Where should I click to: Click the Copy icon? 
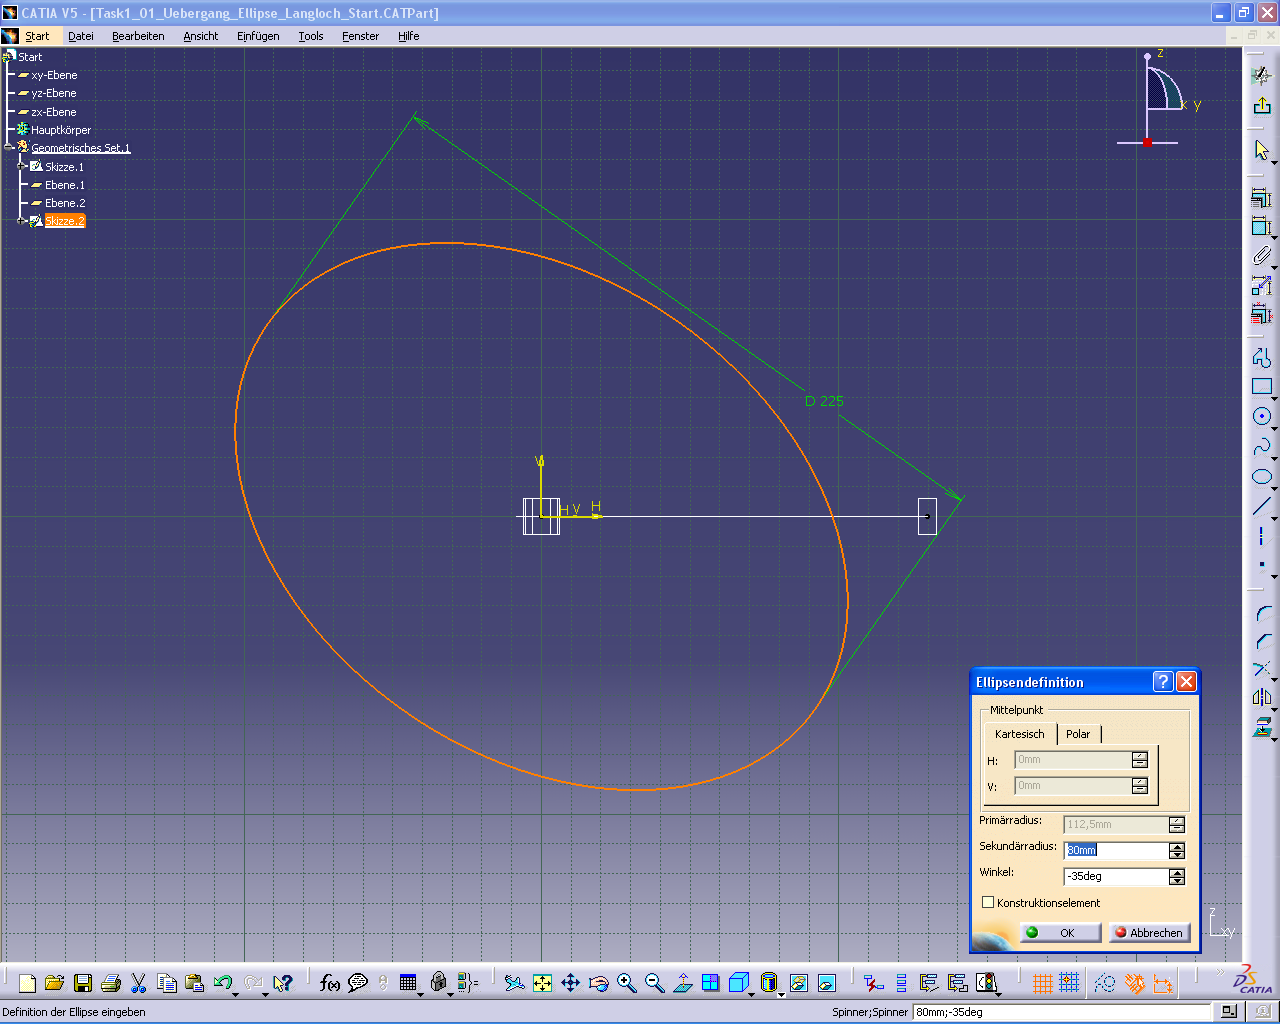[167, 983]
